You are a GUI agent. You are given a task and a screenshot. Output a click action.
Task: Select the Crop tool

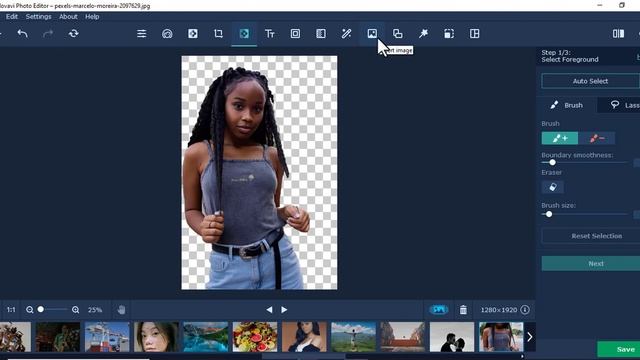click(218, 33)
